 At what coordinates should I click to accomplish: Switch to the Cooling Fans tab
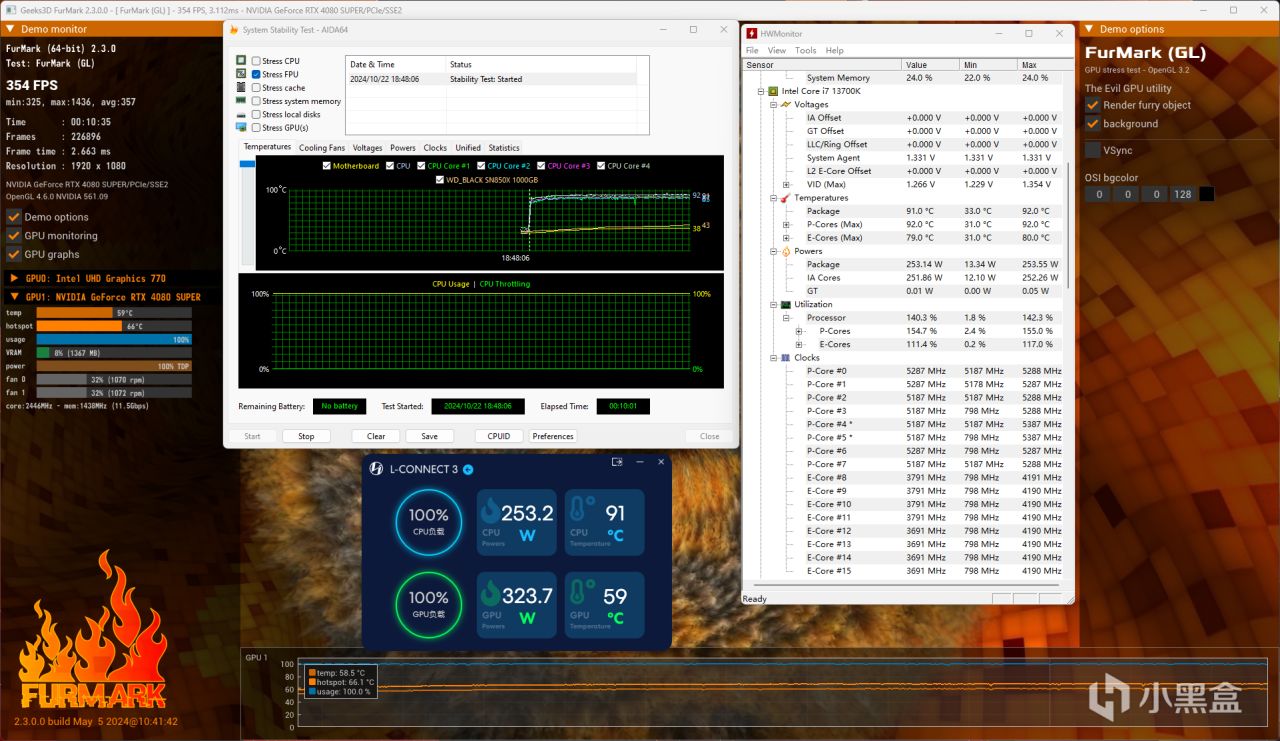322,148
